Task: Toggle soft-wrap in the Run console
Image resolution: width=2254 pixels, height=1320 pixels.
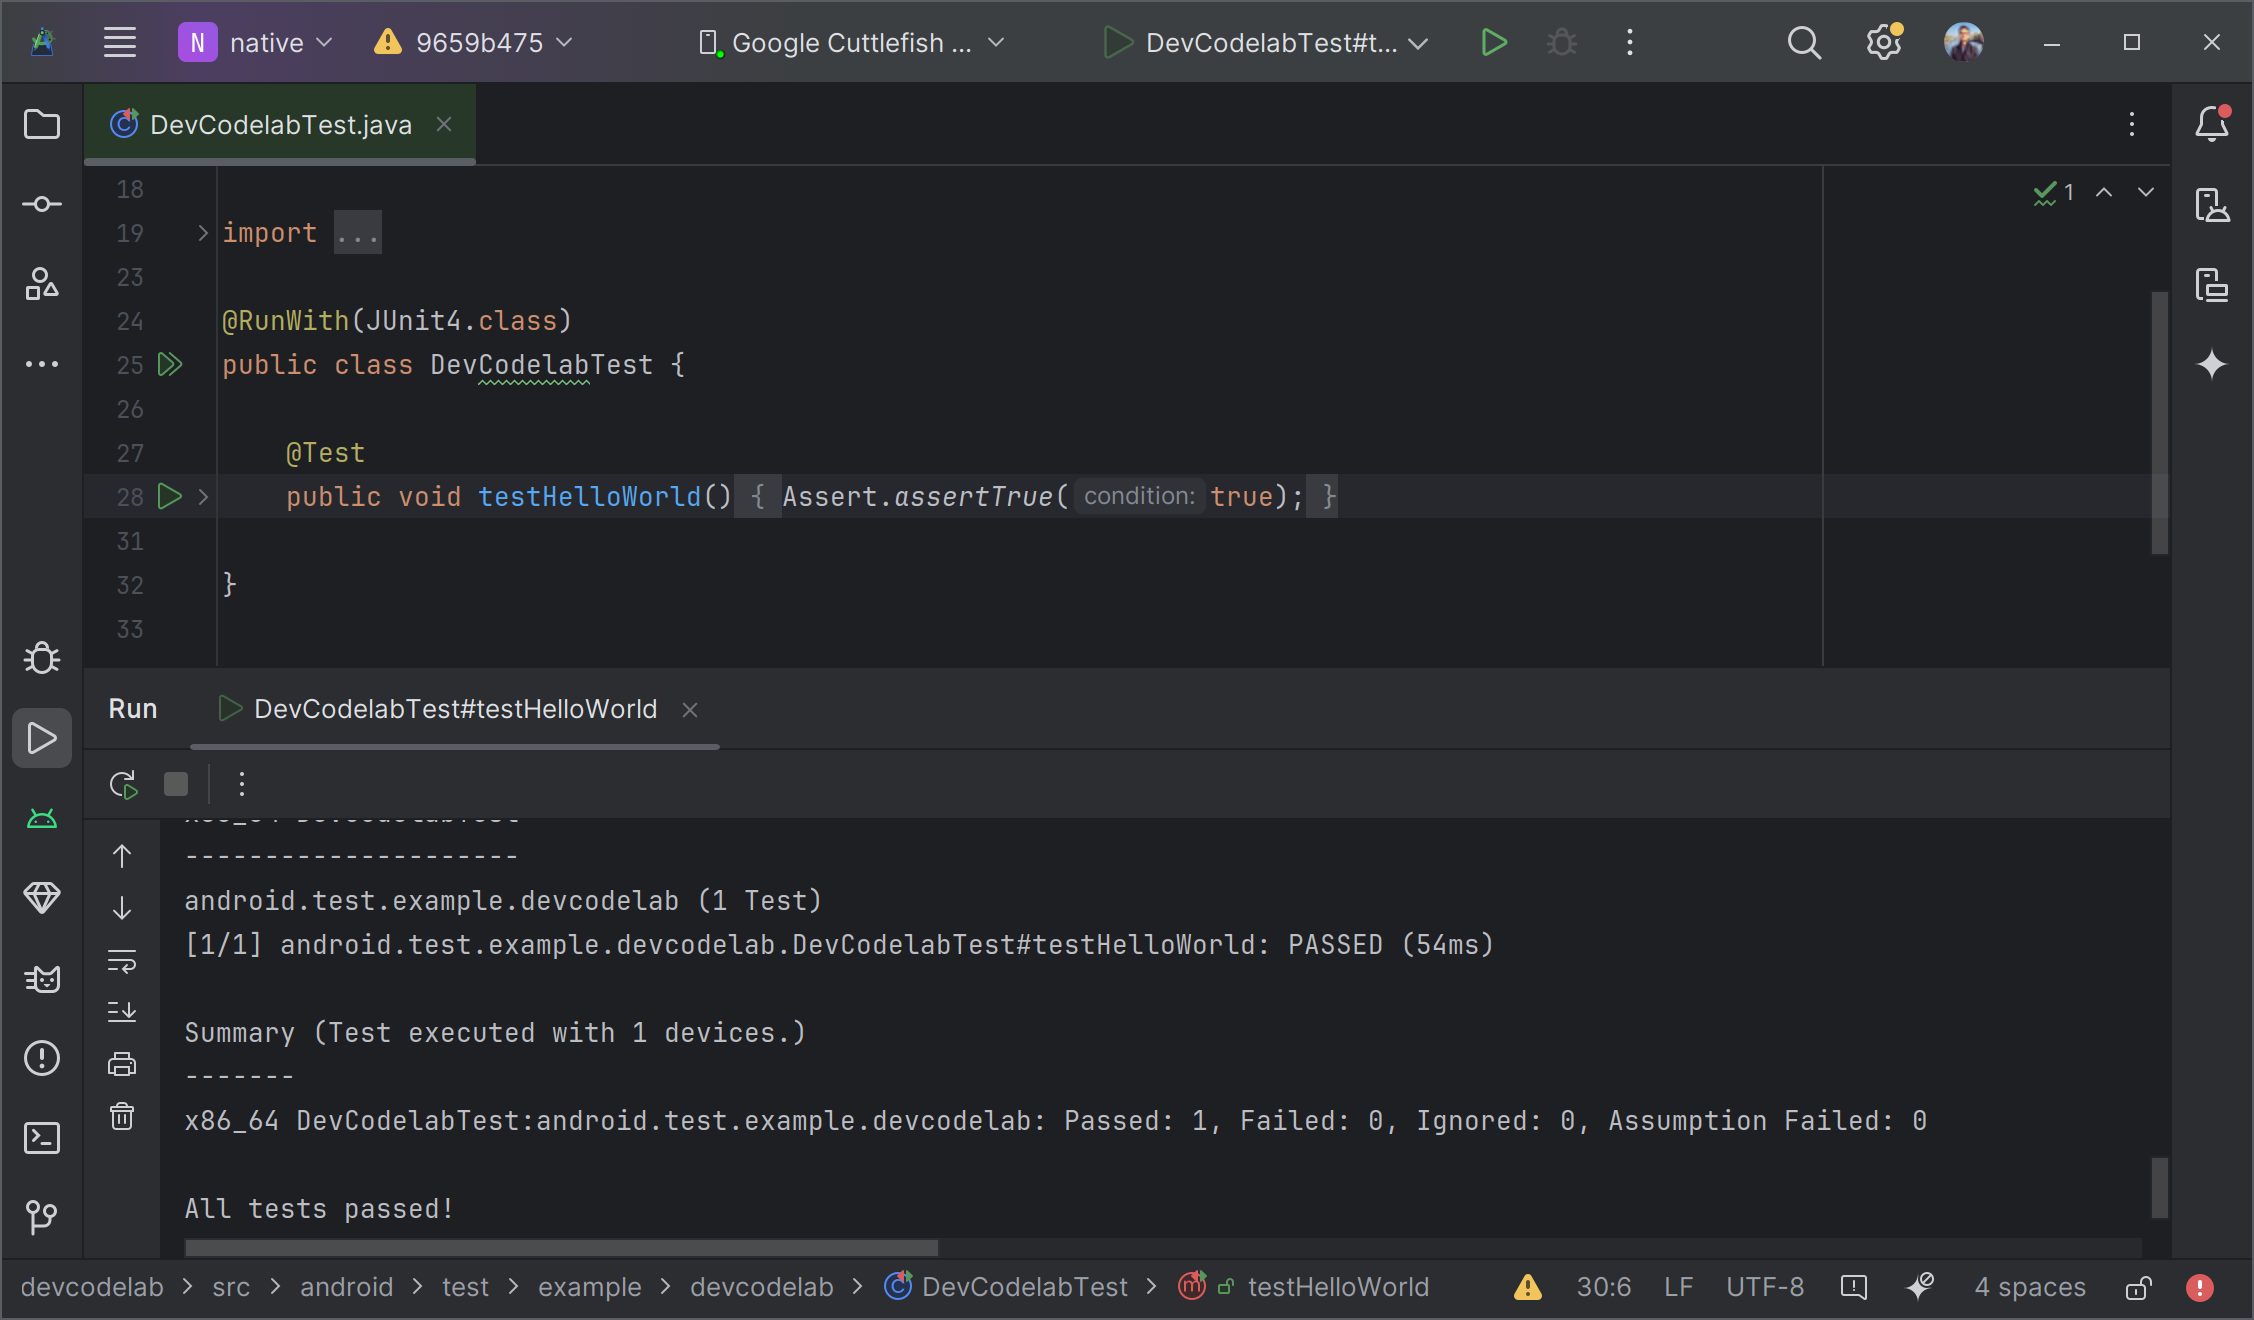Action: 122,961
